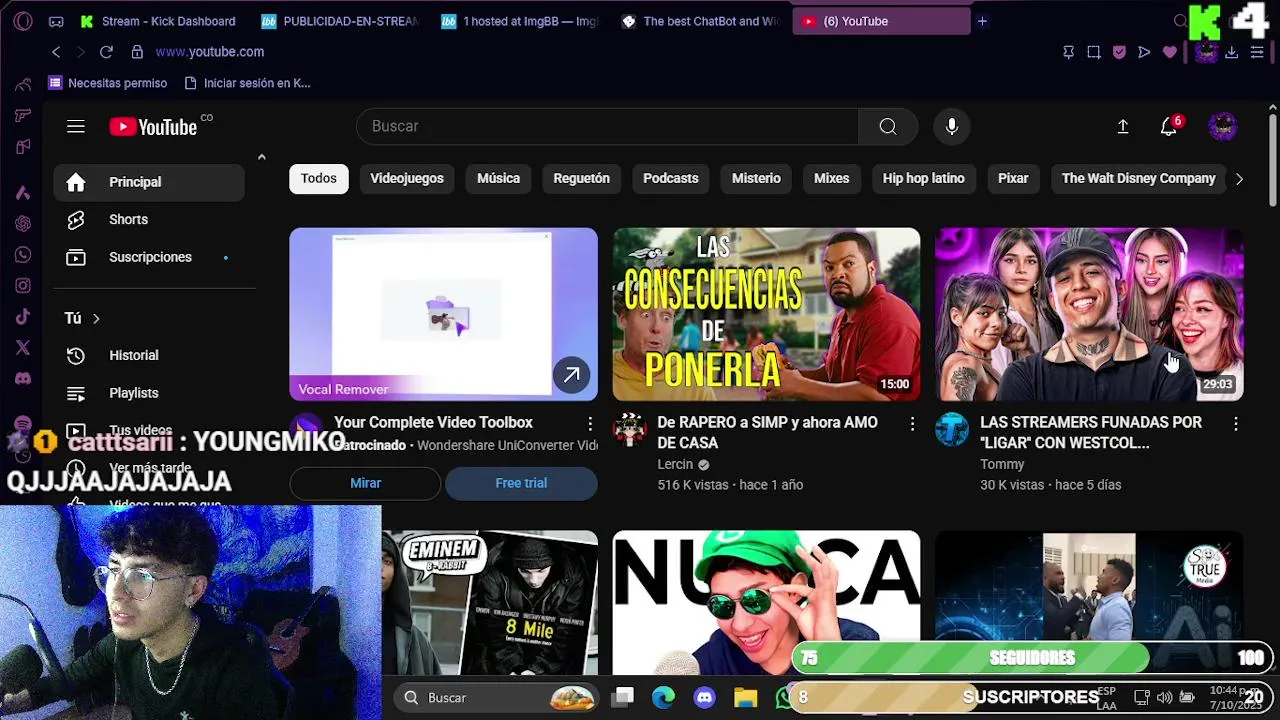The height and width of the screenshot is (720, 1280).
Task: Open the Necesitas permiso bookmark
Action: click(108, 83)
